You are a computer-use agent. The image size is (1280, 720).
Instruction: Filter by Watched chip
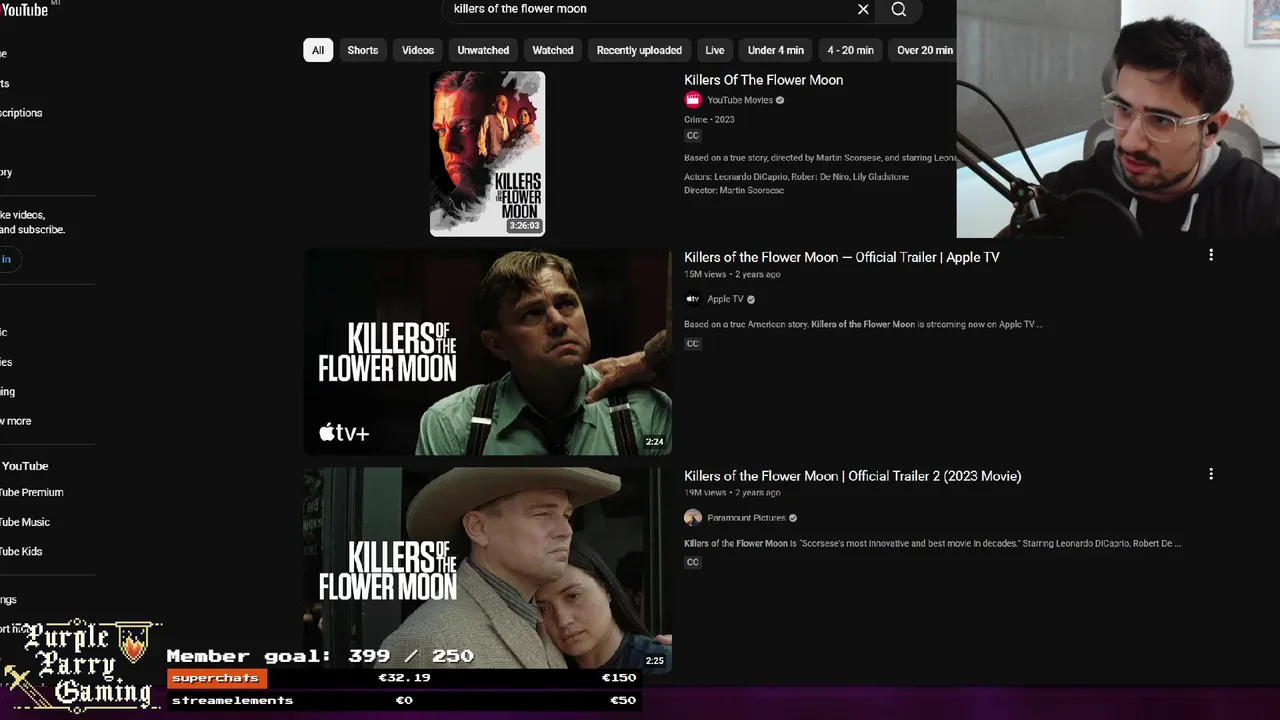553,50
